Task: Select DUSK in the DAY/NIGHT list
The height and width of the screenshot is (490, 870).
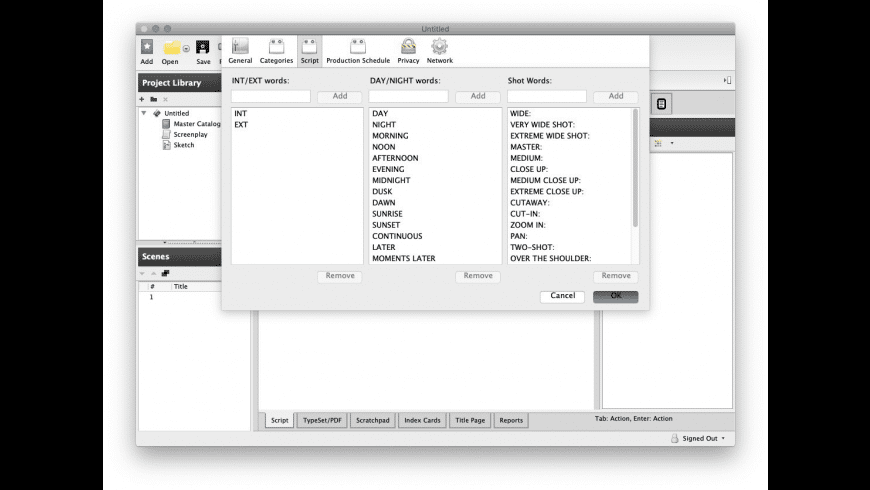Action: [x=382, y=191]
